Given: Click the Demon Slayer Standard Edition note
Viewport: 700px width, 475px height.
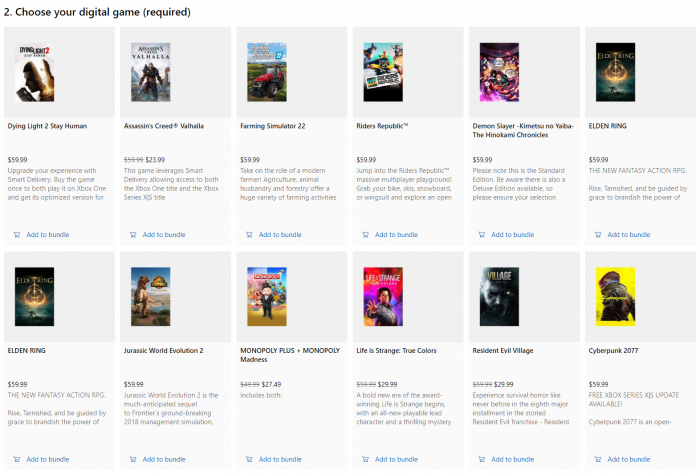Looking at the screenshot, I should tap(519, 184).
